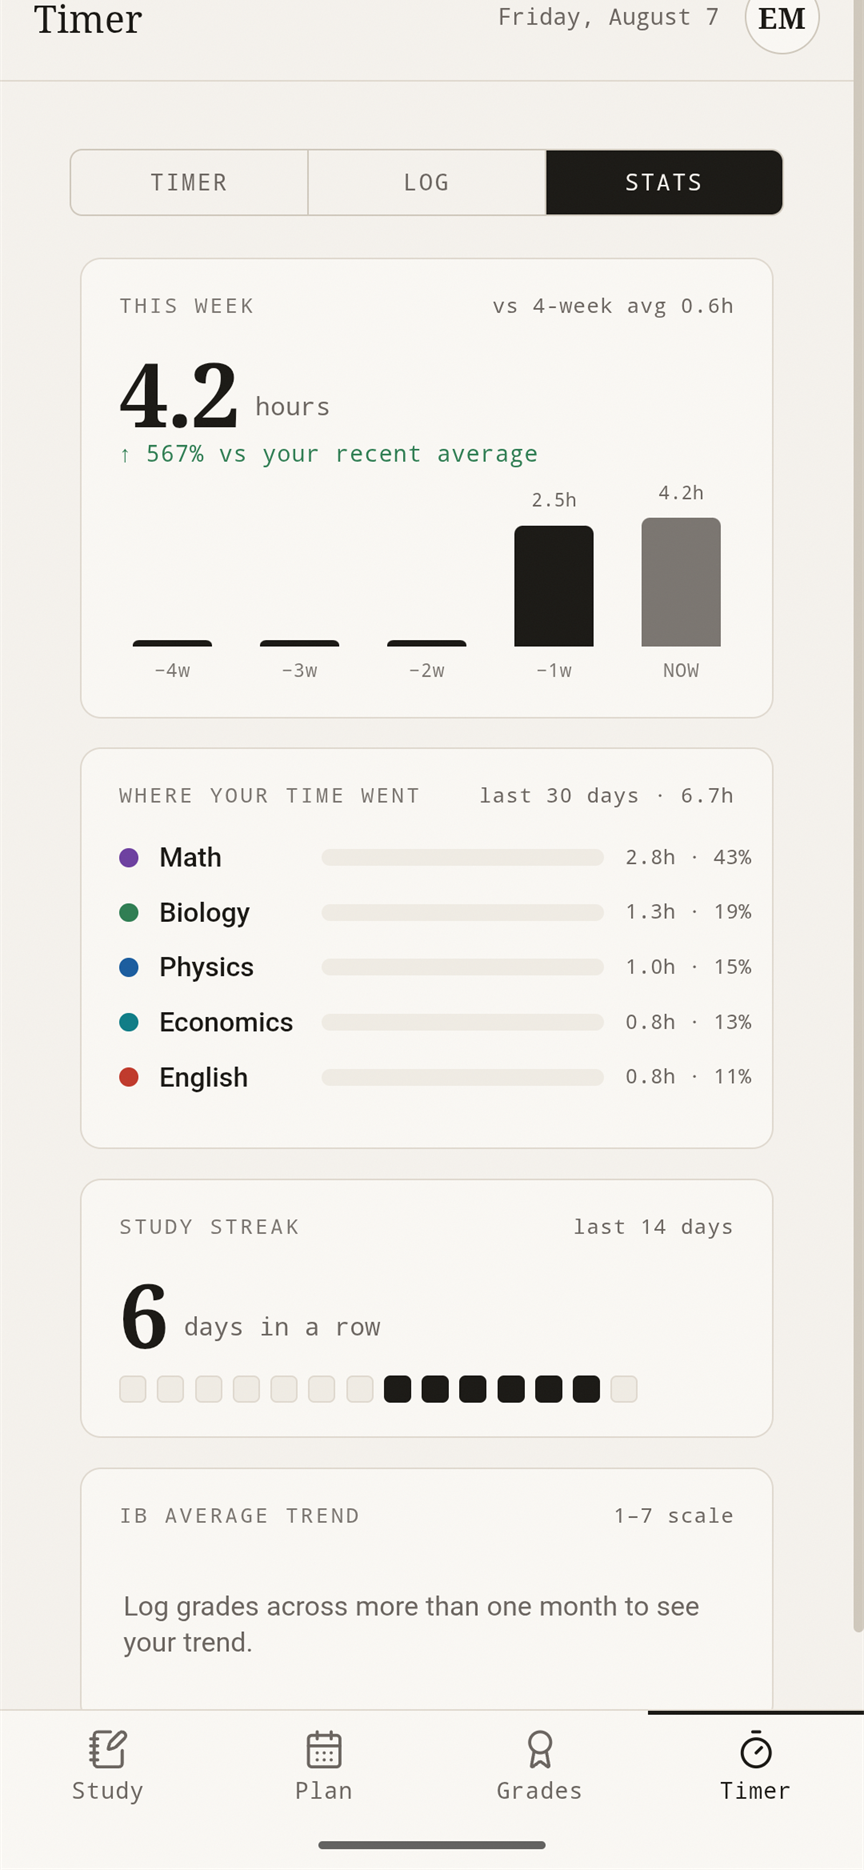Select the -1w bar in chart
Viewport: 864px width, 1870px height.
[x=554, y=586]
